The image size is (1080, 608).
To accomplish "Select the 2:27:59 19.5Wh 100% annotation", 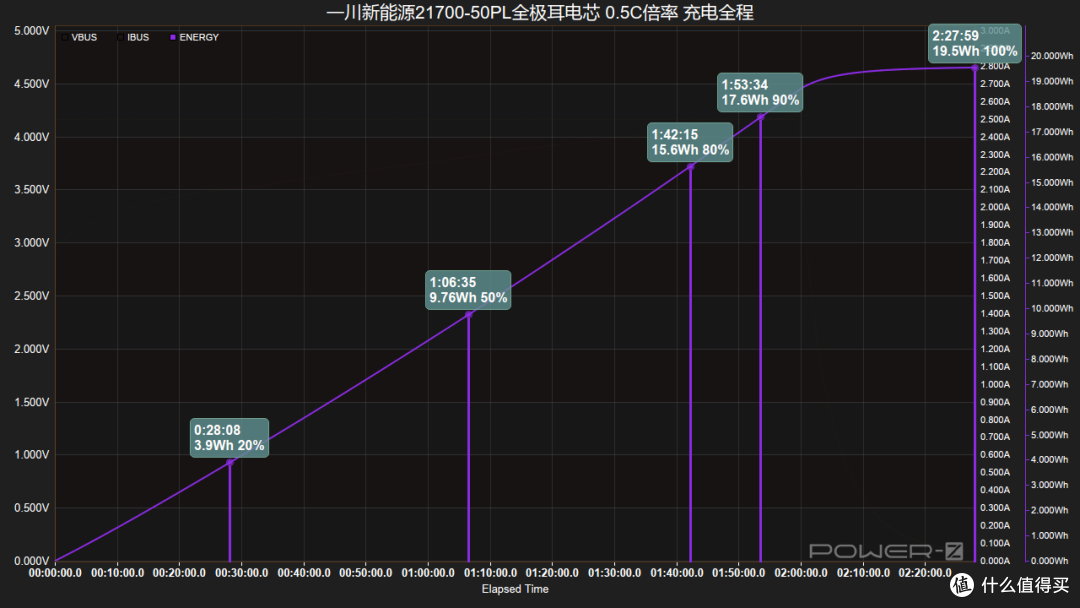I will pyautogui.click(x=975, y=43).
